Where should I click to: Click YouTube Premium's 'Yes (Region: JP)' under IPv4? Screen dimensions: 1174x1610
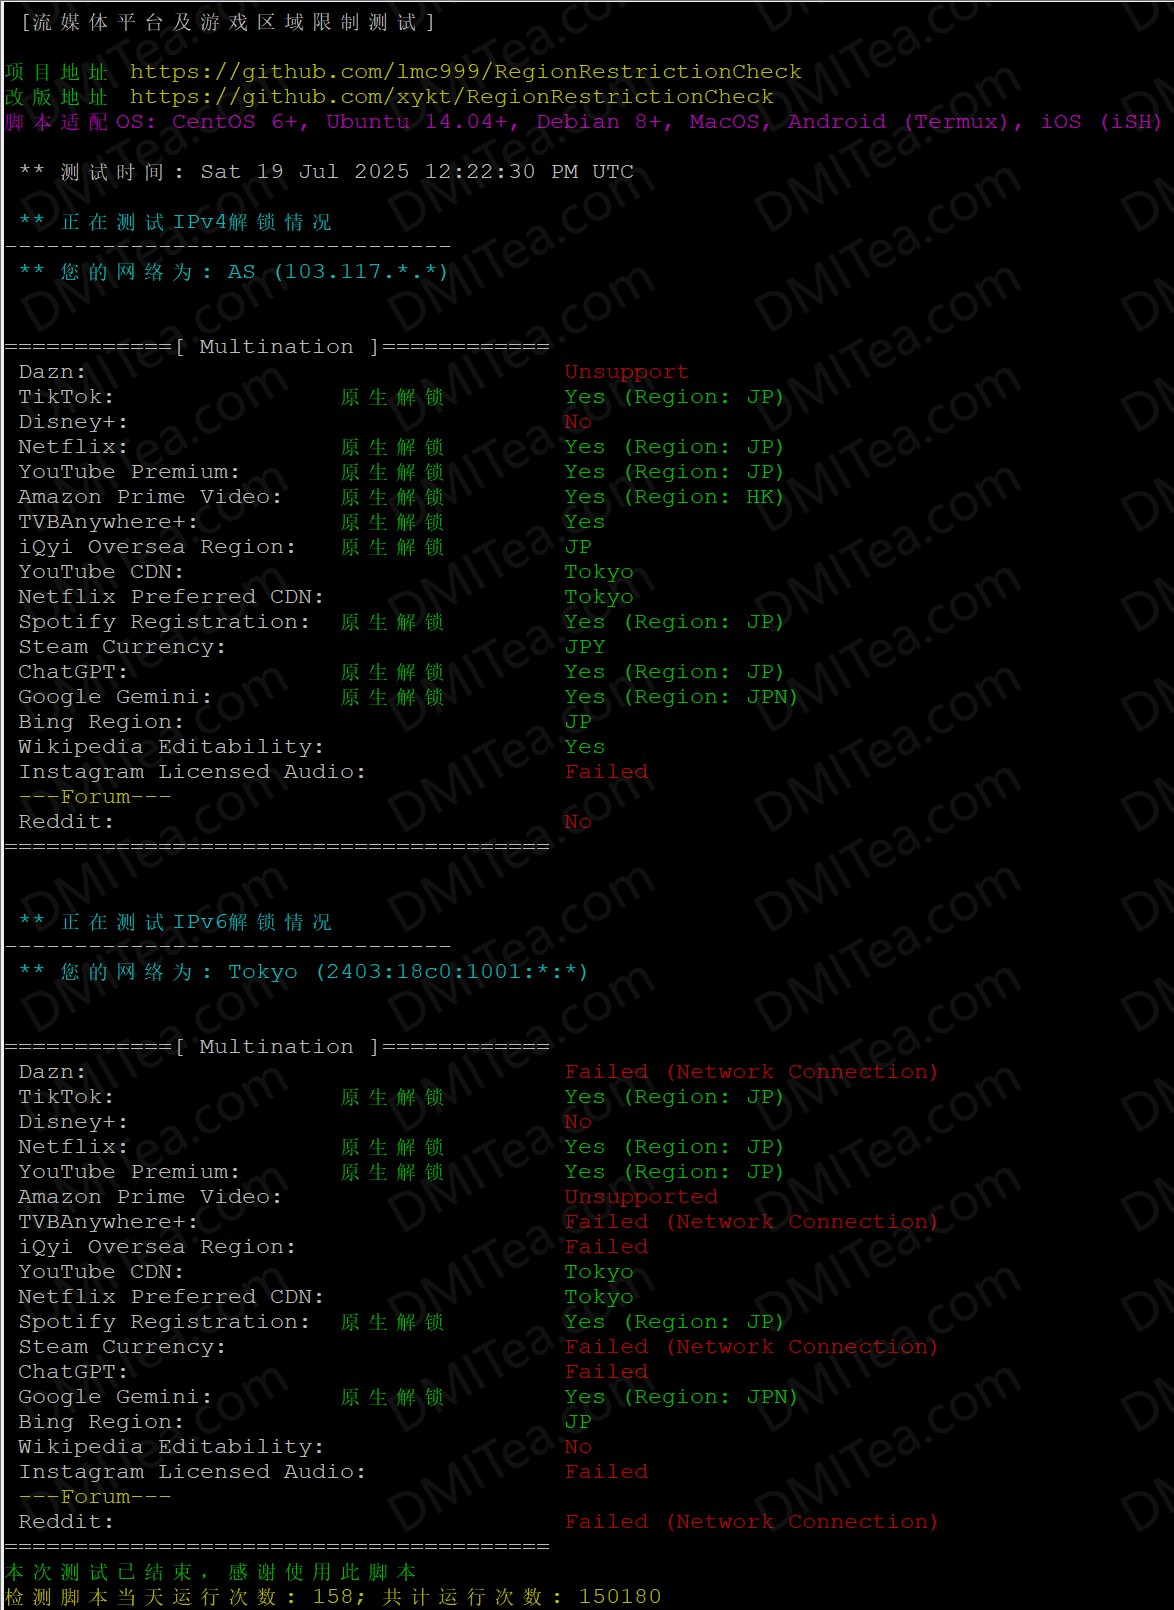pos(674,472)
